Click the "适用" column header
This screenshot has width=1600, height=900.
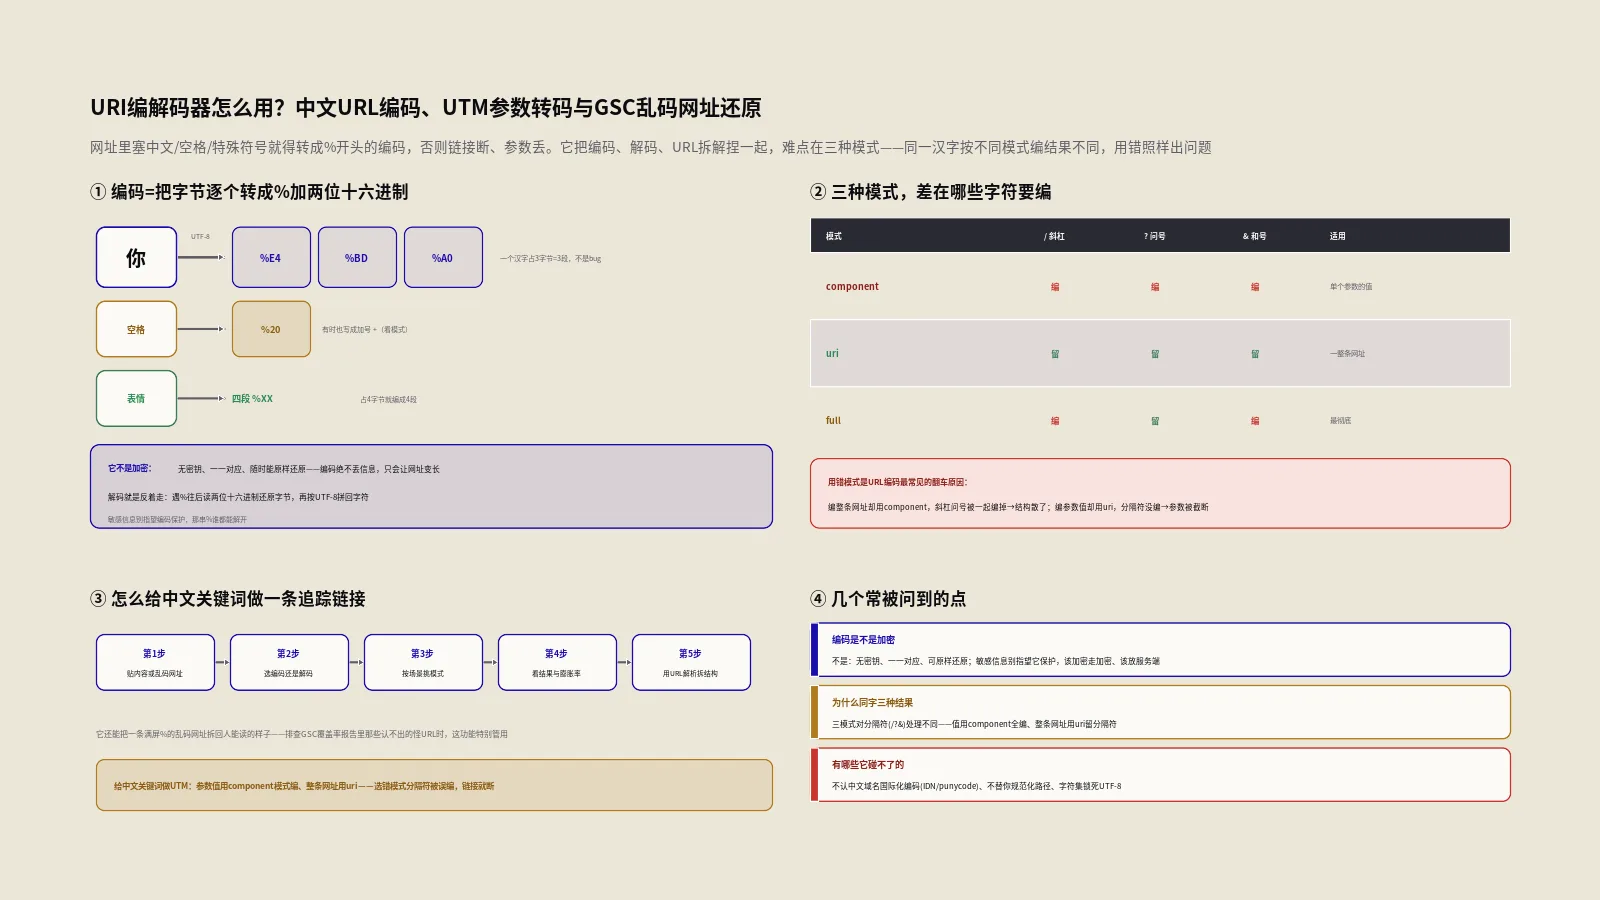(1338, 236)
